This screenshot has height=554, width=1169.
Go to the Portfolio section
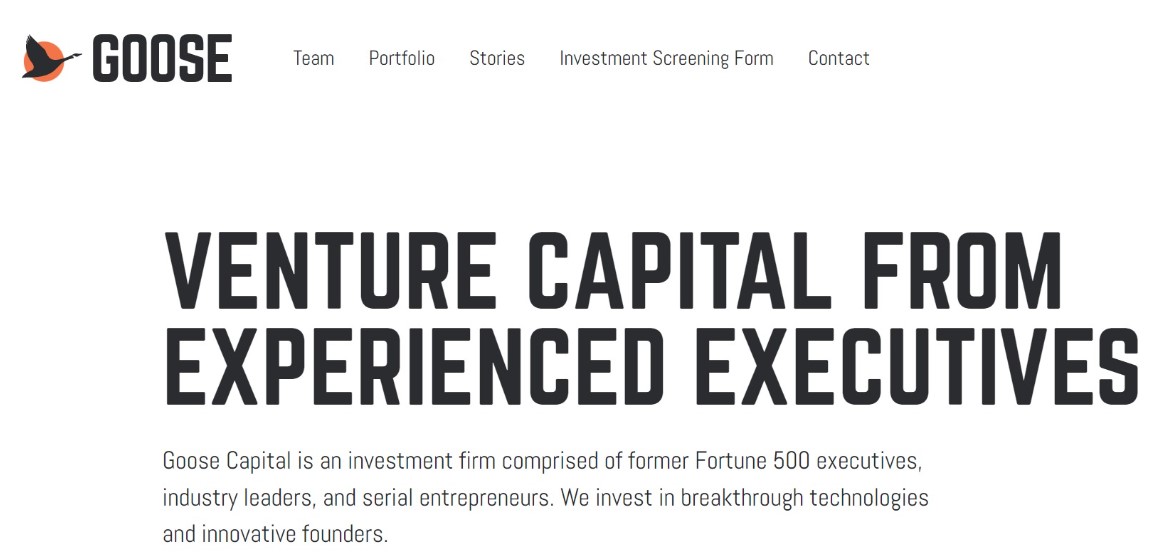pyautogui.click(x=402, y=58)
